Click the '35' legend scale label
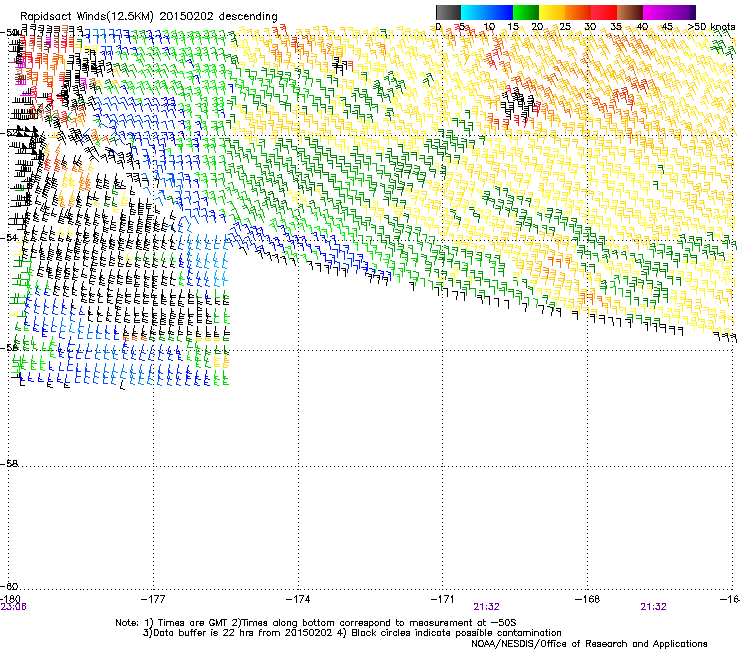The height and width of the screenshot is (650, 740). point(616,27)
